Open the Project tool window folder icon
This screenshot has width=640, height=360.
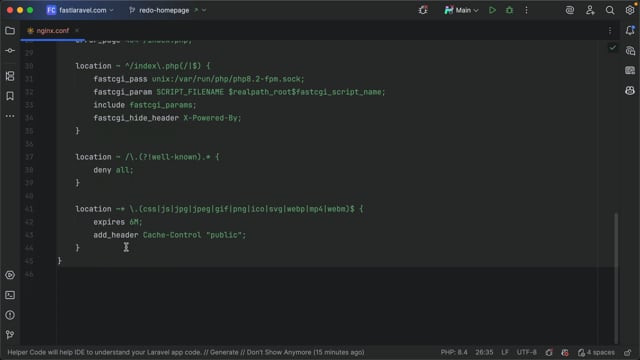(x=10, y=31)
